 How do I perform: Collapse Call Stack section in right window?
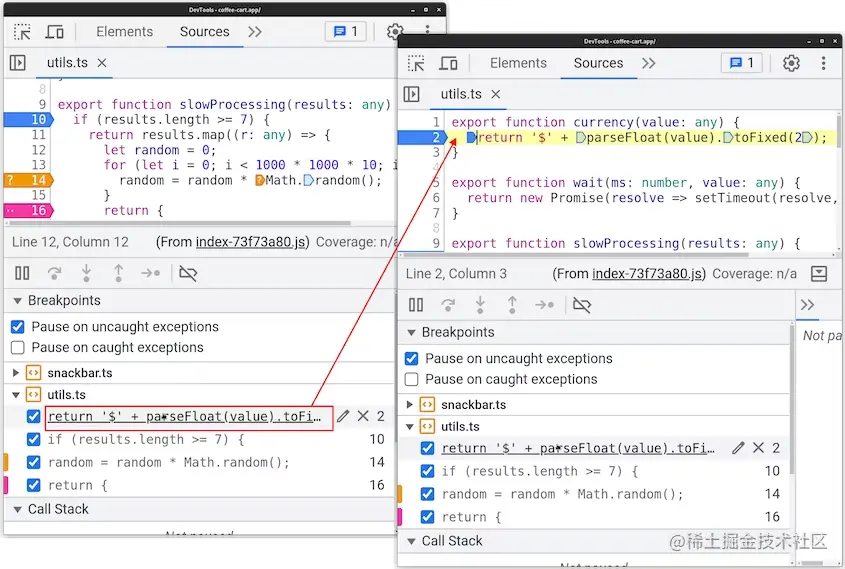(x=411, y=541)
